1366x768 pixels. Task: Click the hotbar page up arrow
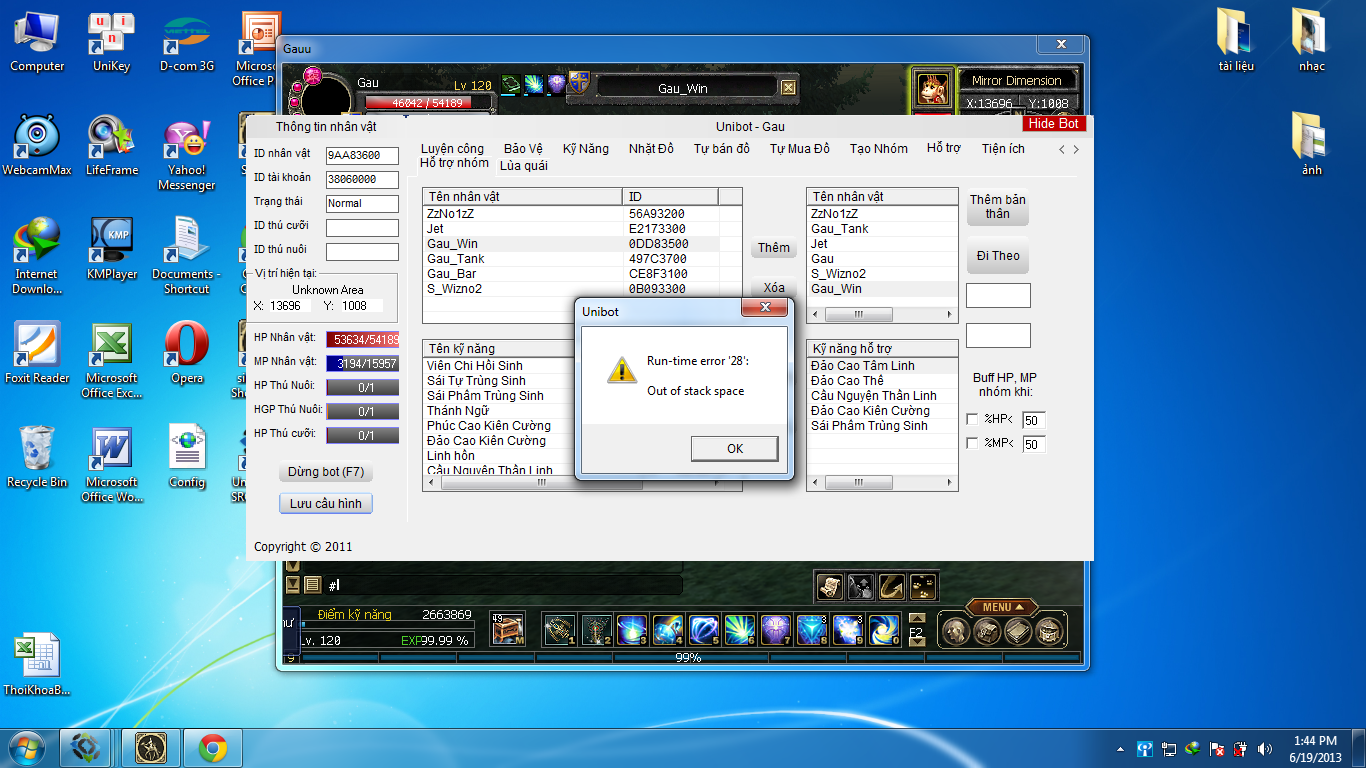click(x=917, y=620)
